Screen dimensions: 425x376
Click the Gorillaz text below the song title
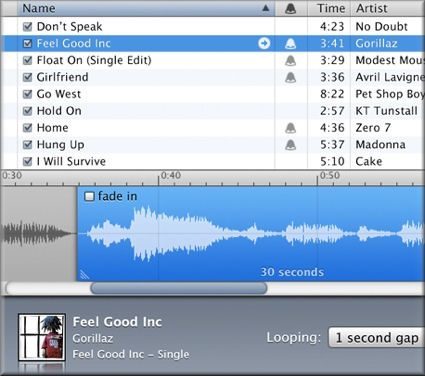[x=93, y=338]
